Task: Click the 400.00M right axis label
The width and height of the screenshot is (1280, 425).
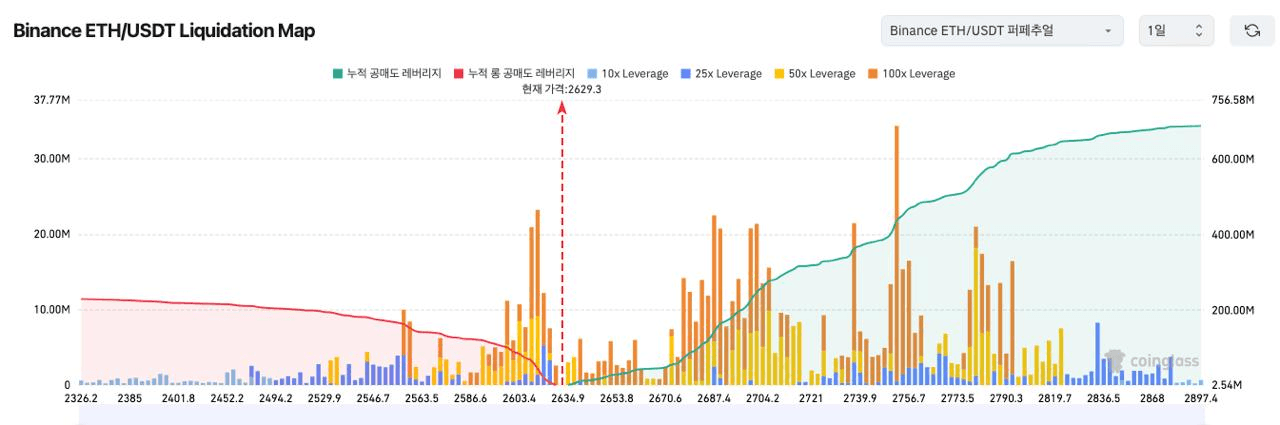Action: [1231, 235]
